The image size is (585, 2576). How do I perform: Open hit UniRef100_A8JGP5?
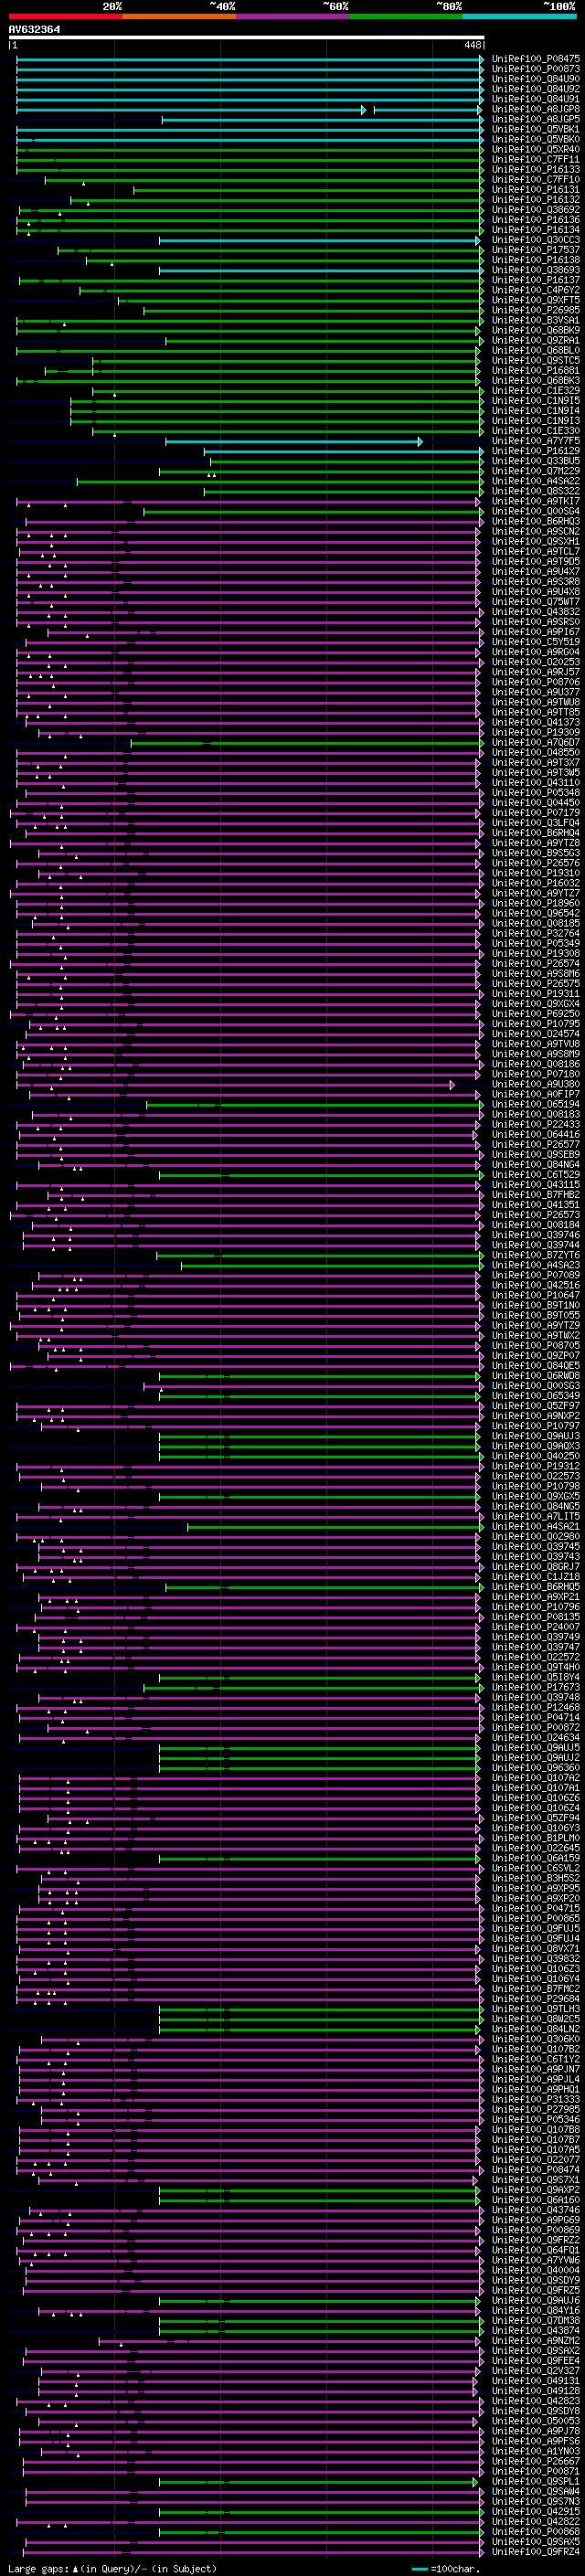pyautogui.click(x=535, y=119)
